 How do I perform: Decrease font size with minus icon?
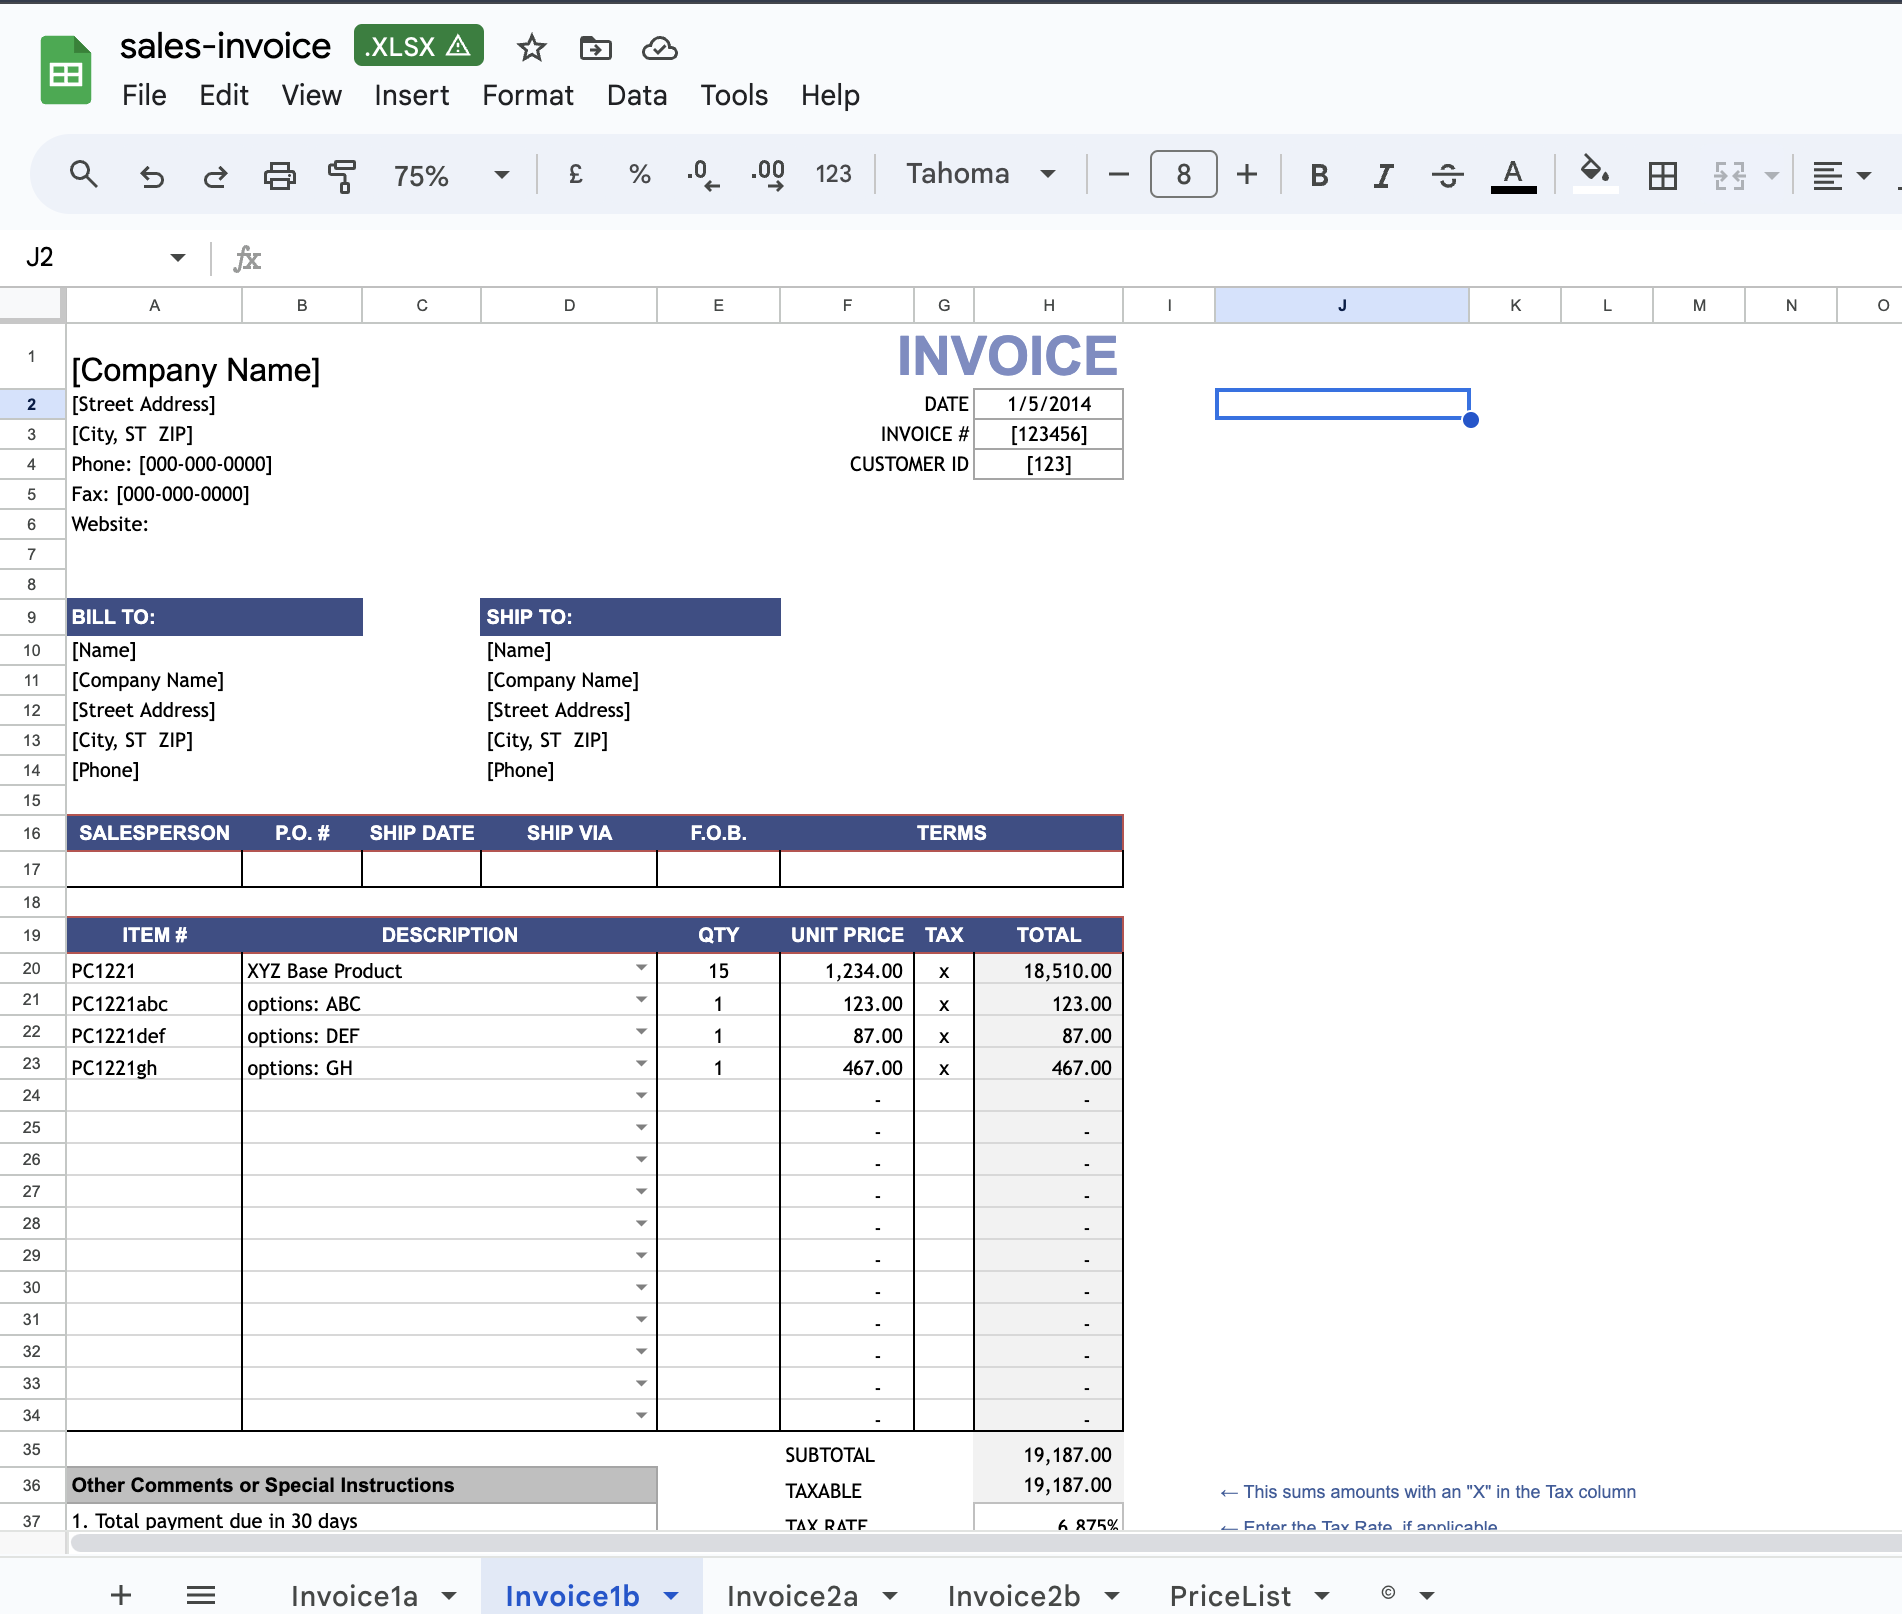(x=1119, y=174)
